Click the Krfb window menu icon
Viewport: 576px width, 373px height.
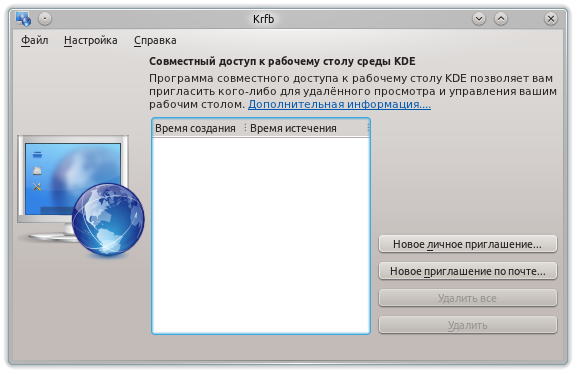click(23, 19)
